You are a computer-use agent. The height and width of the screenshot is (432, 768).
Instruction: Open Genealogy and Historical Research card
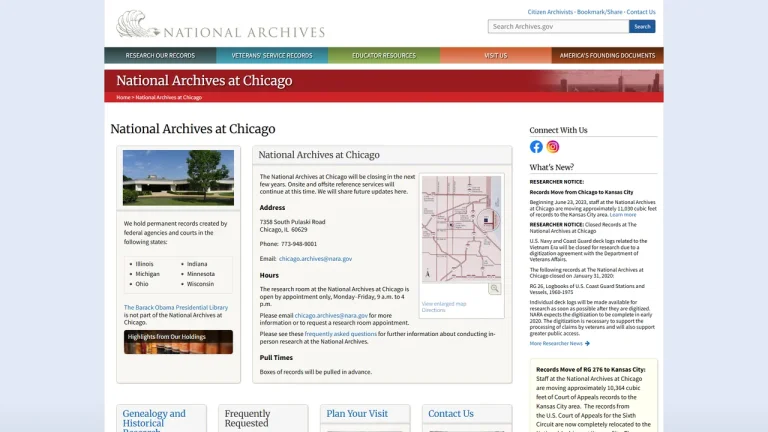[154, 421]
